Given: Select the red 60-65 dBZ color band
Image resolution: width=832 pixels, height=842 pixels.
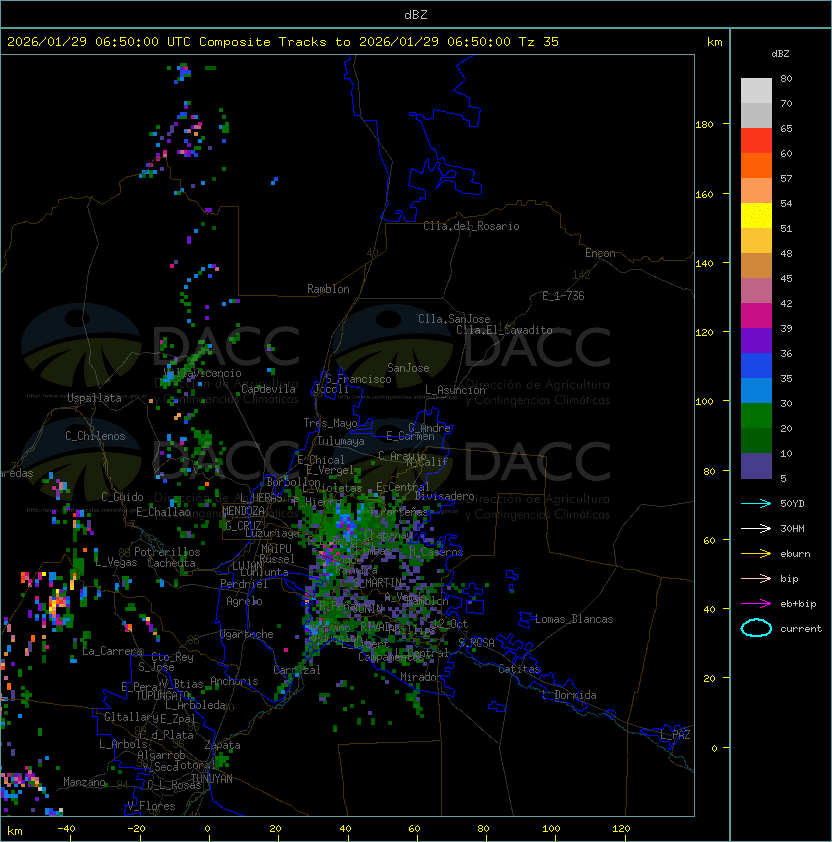Looking at the screenshot, I should (756, 141).
